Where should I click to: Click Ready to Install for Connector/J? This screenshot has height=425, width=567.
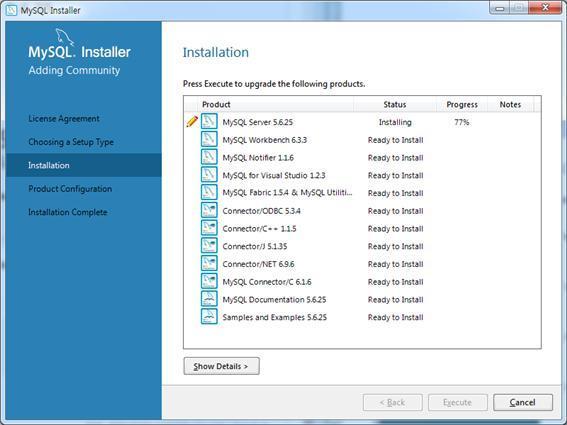396,246
